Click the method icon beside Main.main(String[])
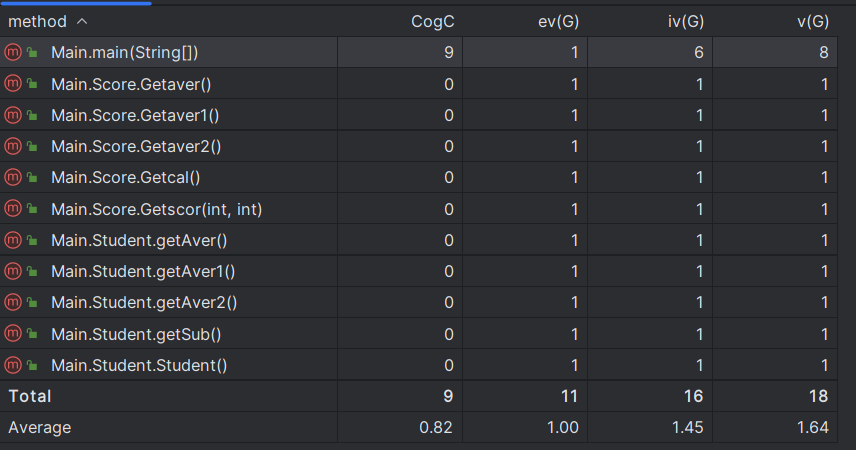 [13, 52]
